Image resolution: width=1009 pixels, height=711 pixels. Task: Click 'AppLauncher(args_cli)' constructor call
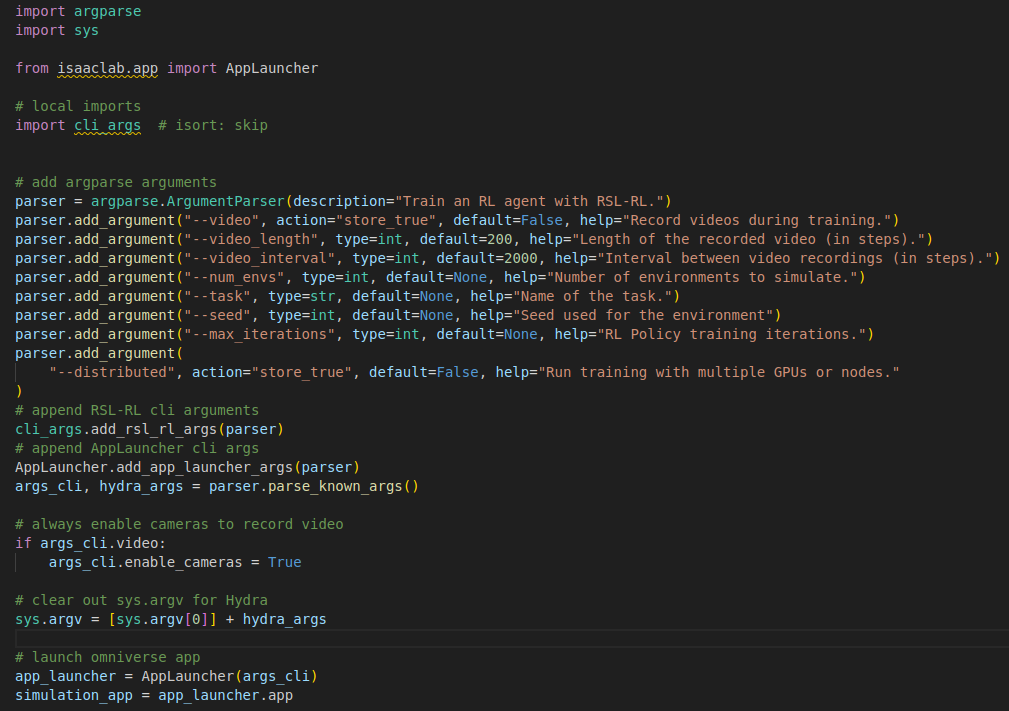pos(230,676)
